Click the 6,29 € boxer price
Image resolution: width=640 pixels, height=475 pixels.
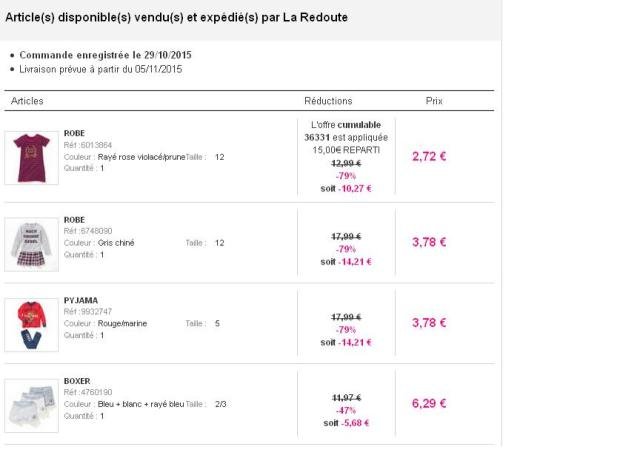[429, 403]
